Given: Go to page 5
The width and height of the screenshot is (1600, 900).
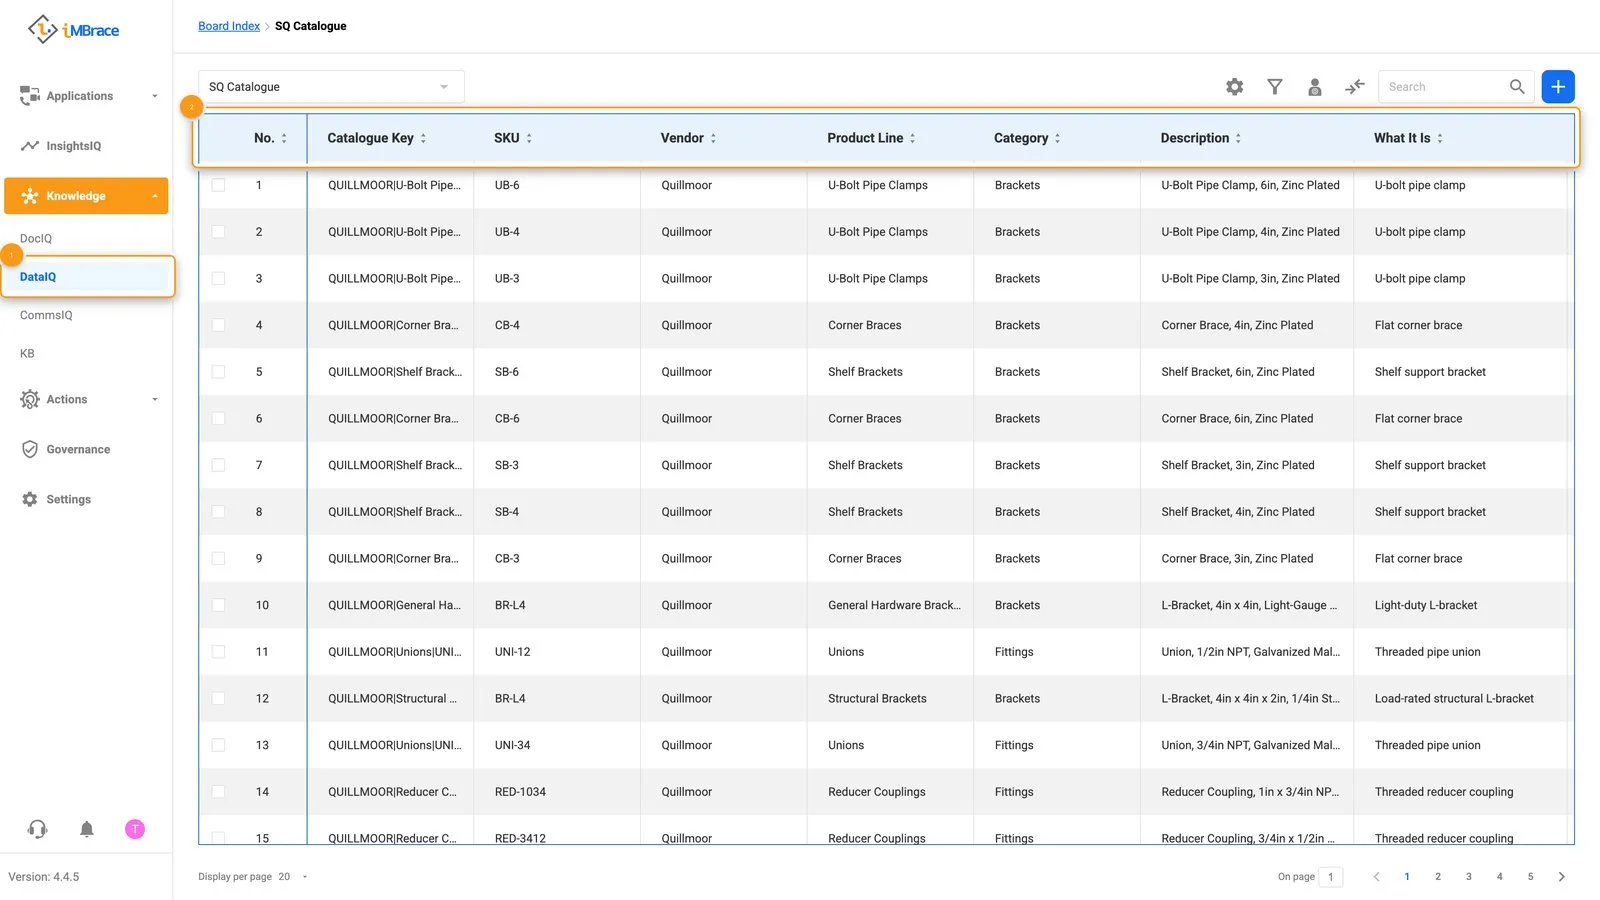Looking at the screenshot, I should tap(1530, 877).
